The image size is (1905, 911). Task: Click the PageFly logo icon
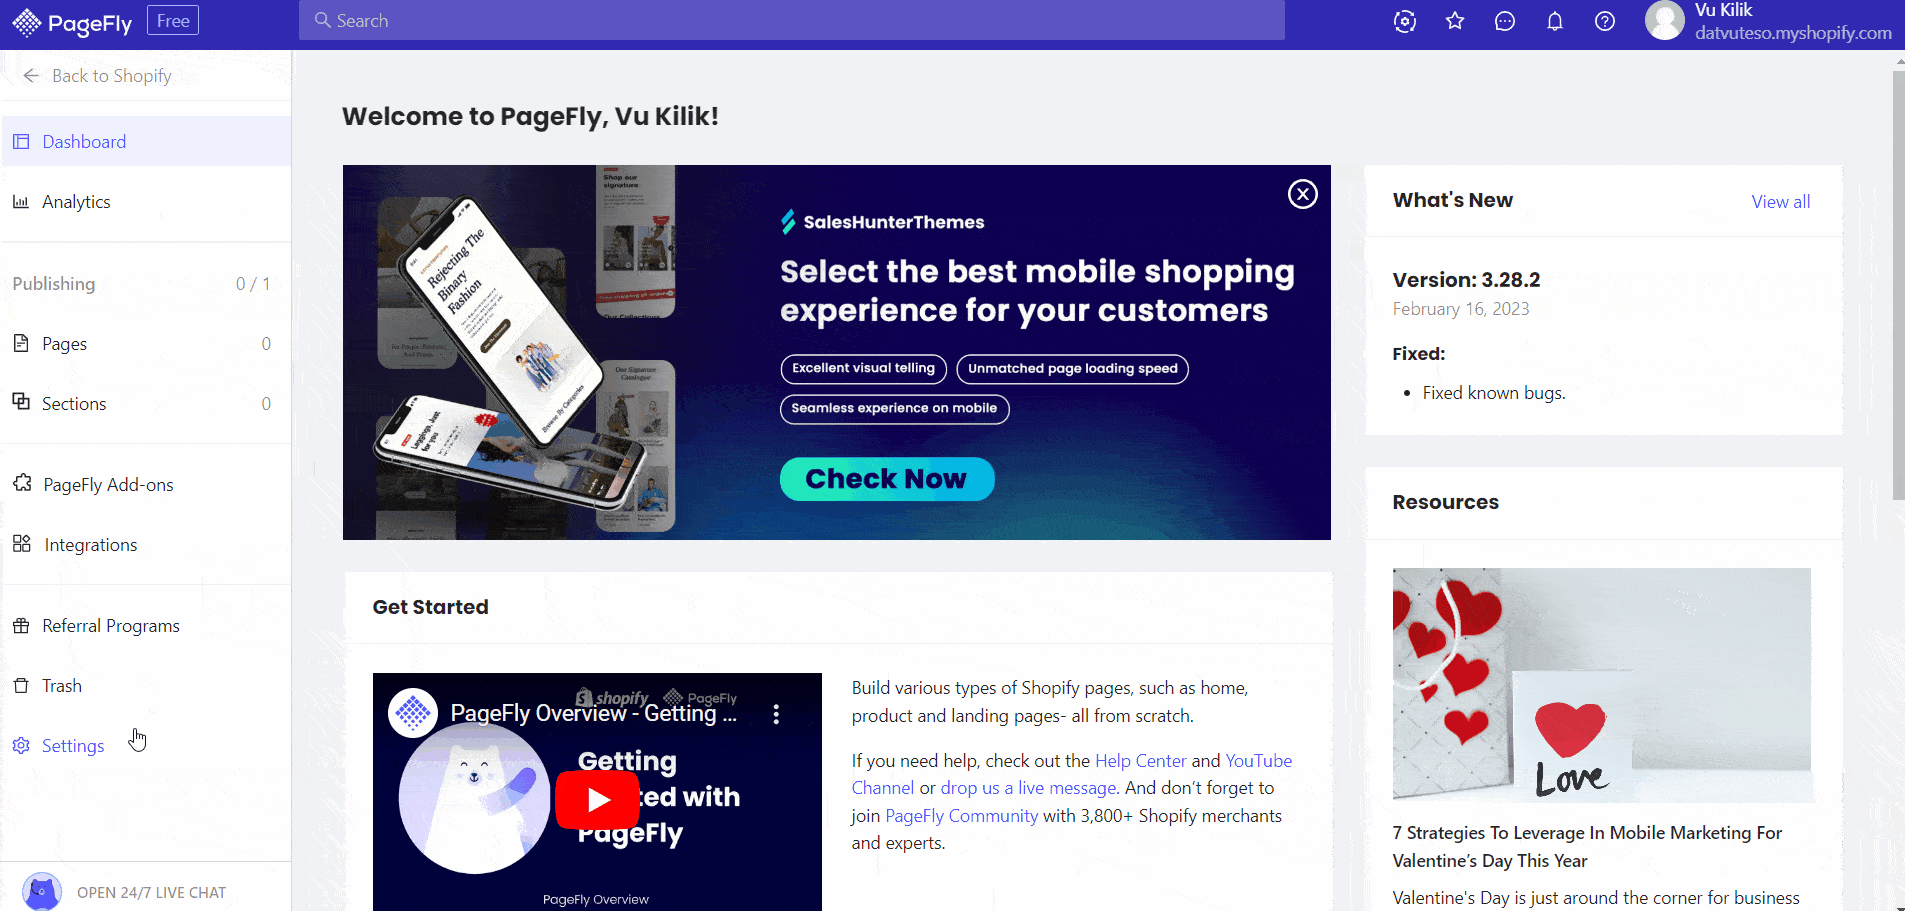pyautogui.click(x=27, y=22)
